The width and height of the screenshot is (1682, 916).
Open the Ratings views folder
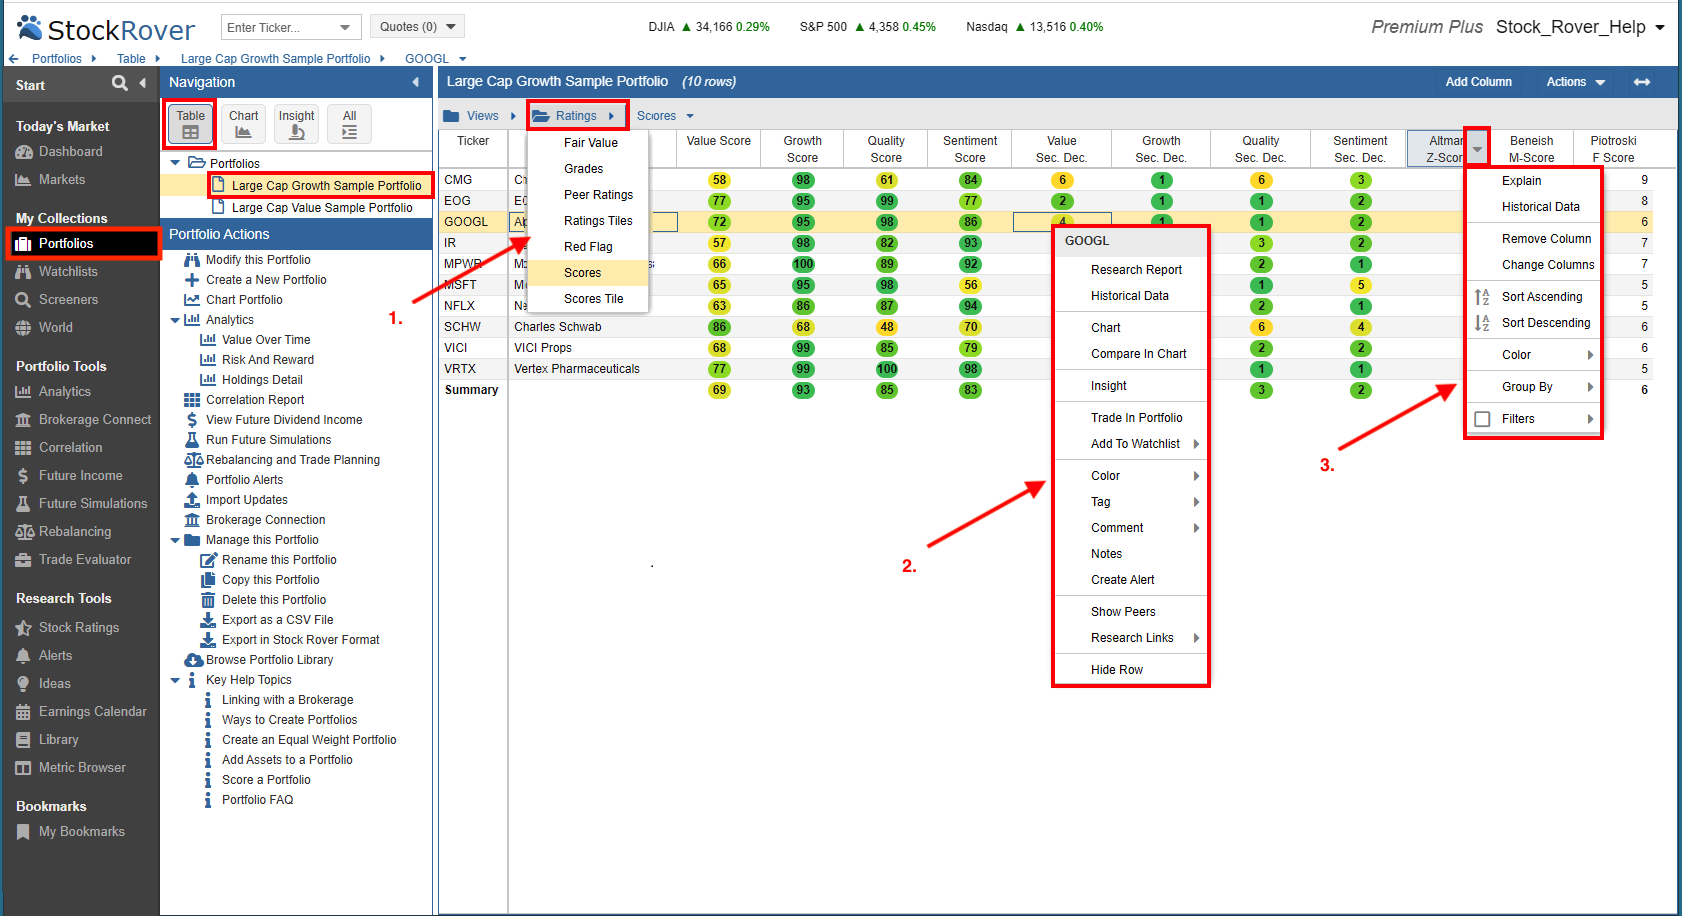tap(577, 116)
